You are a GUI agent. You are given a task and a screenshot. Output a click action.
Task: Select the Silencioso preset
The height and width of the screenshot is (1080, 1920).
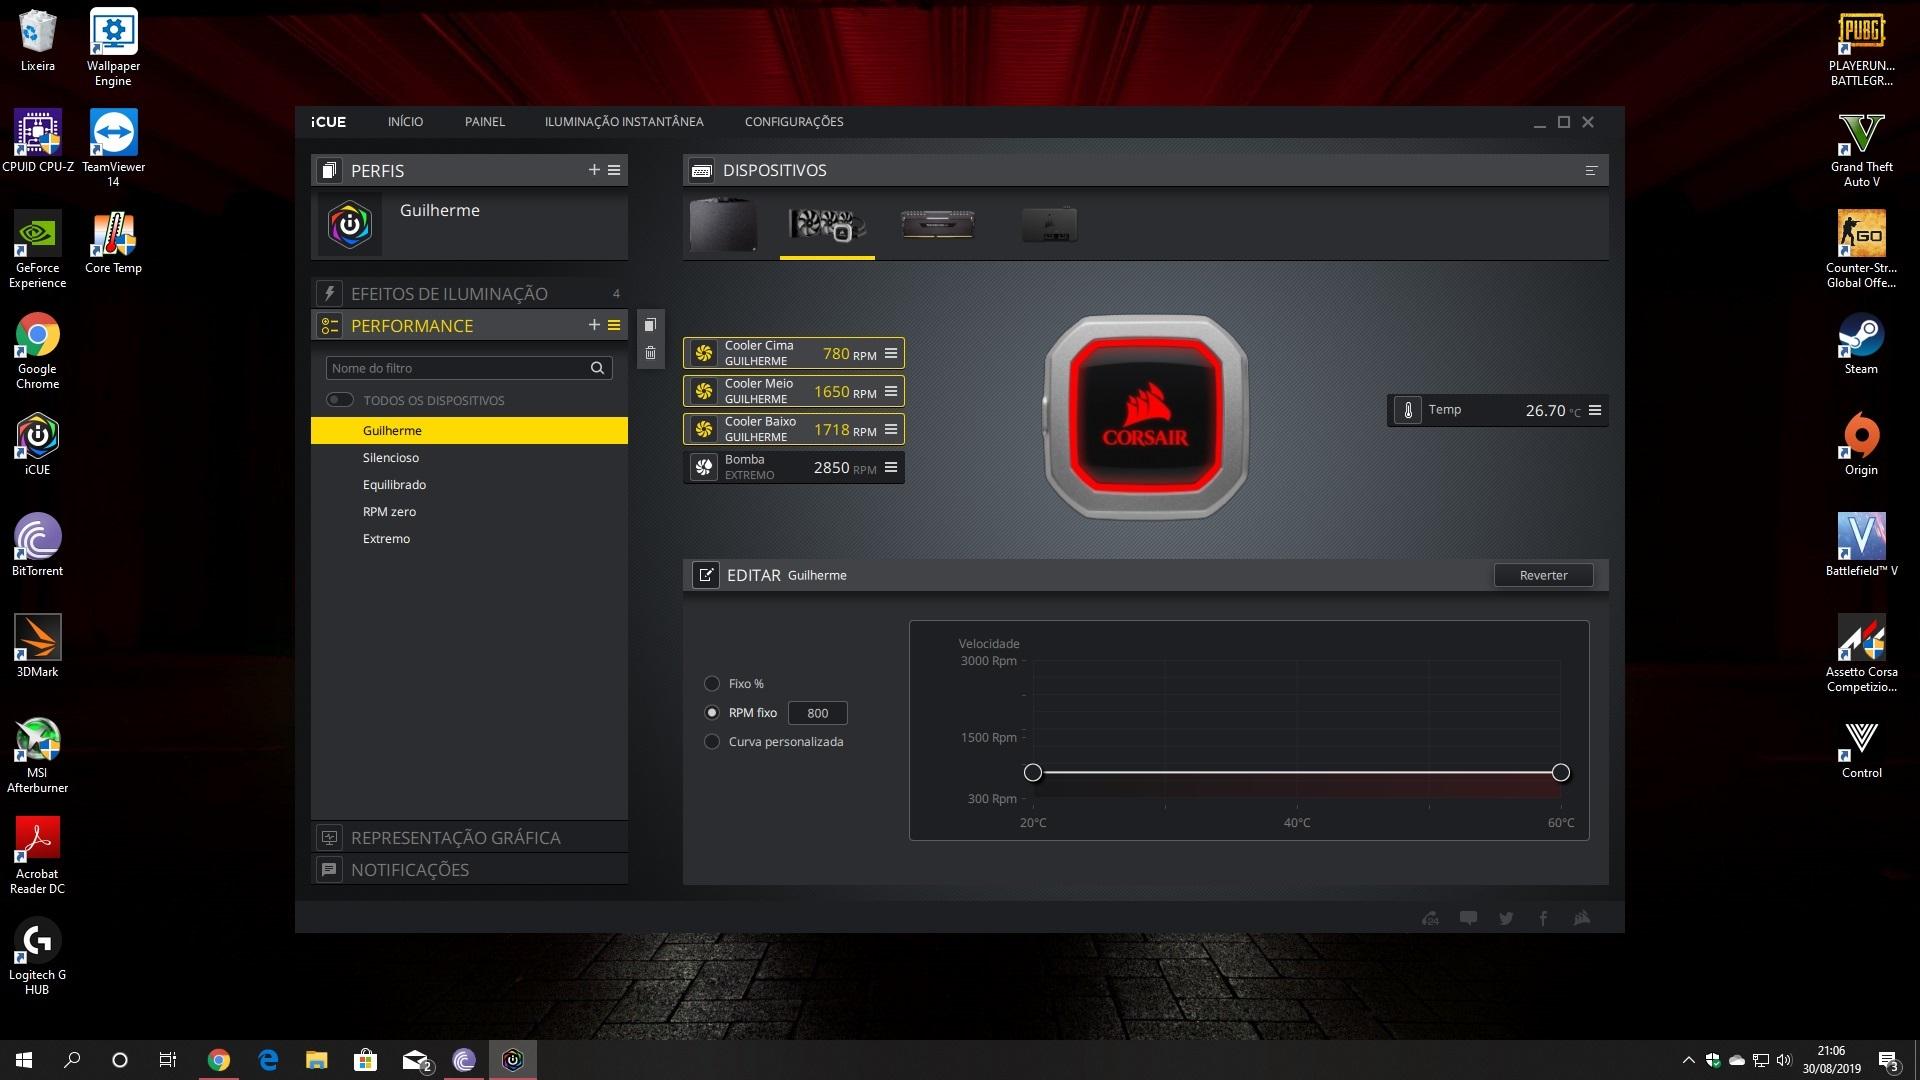(469, 457)
